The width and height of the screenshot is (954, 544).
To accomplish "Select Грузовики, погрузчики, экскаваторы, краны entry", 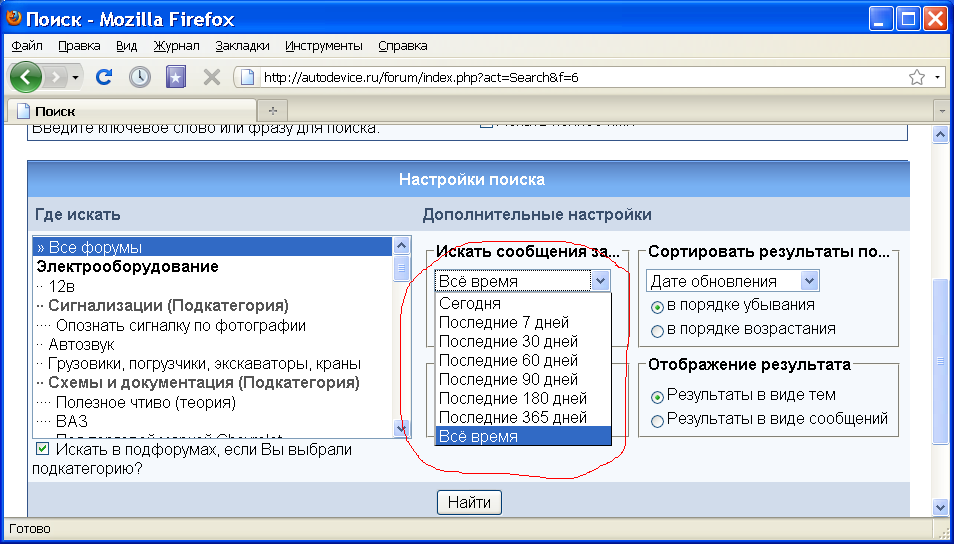I will click(213, 364).
